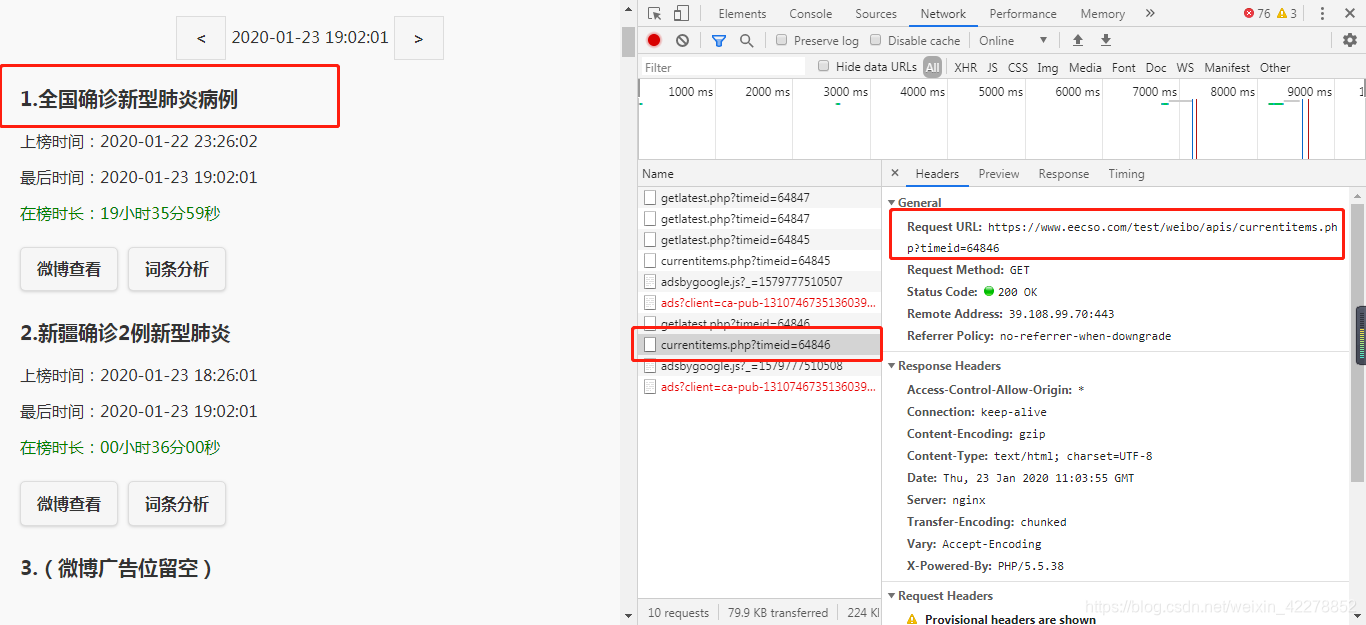Filter requests by Font
Image resolution: width=1366 pixels, height=625 pixels.
point(1123,67)
